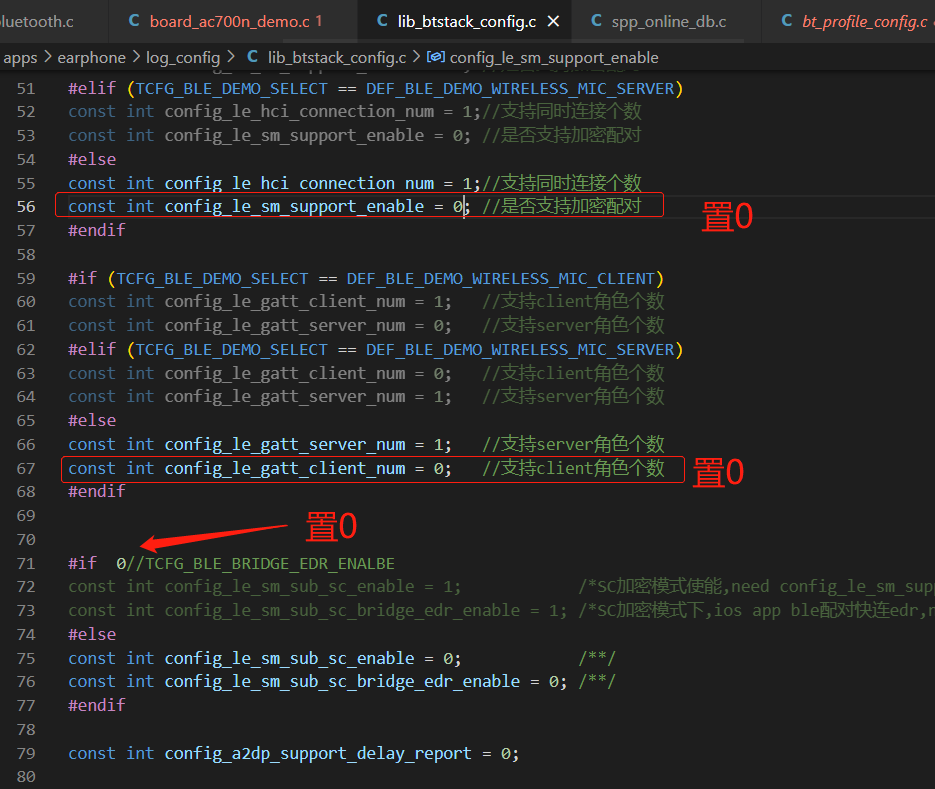Click config_a2dp_support_delay_report on line 79
The width and height of the screenshot is (935, 789).
(318, 753)
